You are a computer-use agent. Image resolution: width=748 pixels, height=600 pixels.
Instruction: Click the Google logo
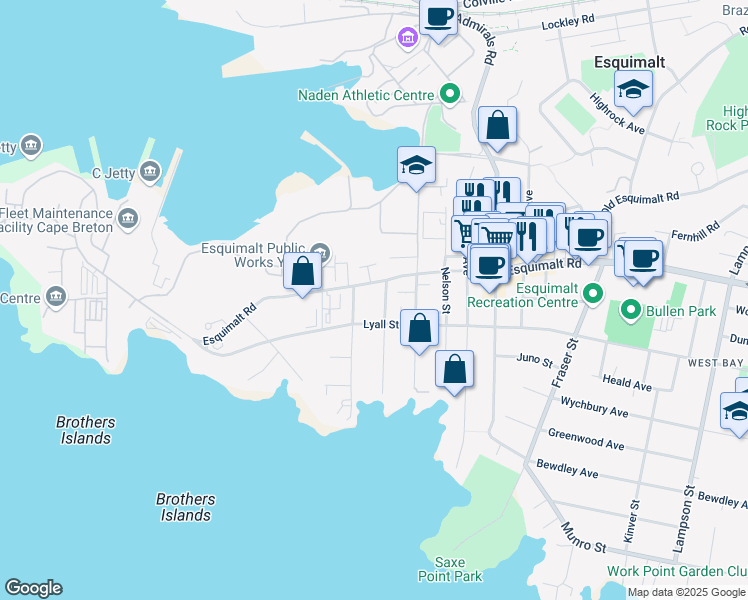[x=33, y=588]
